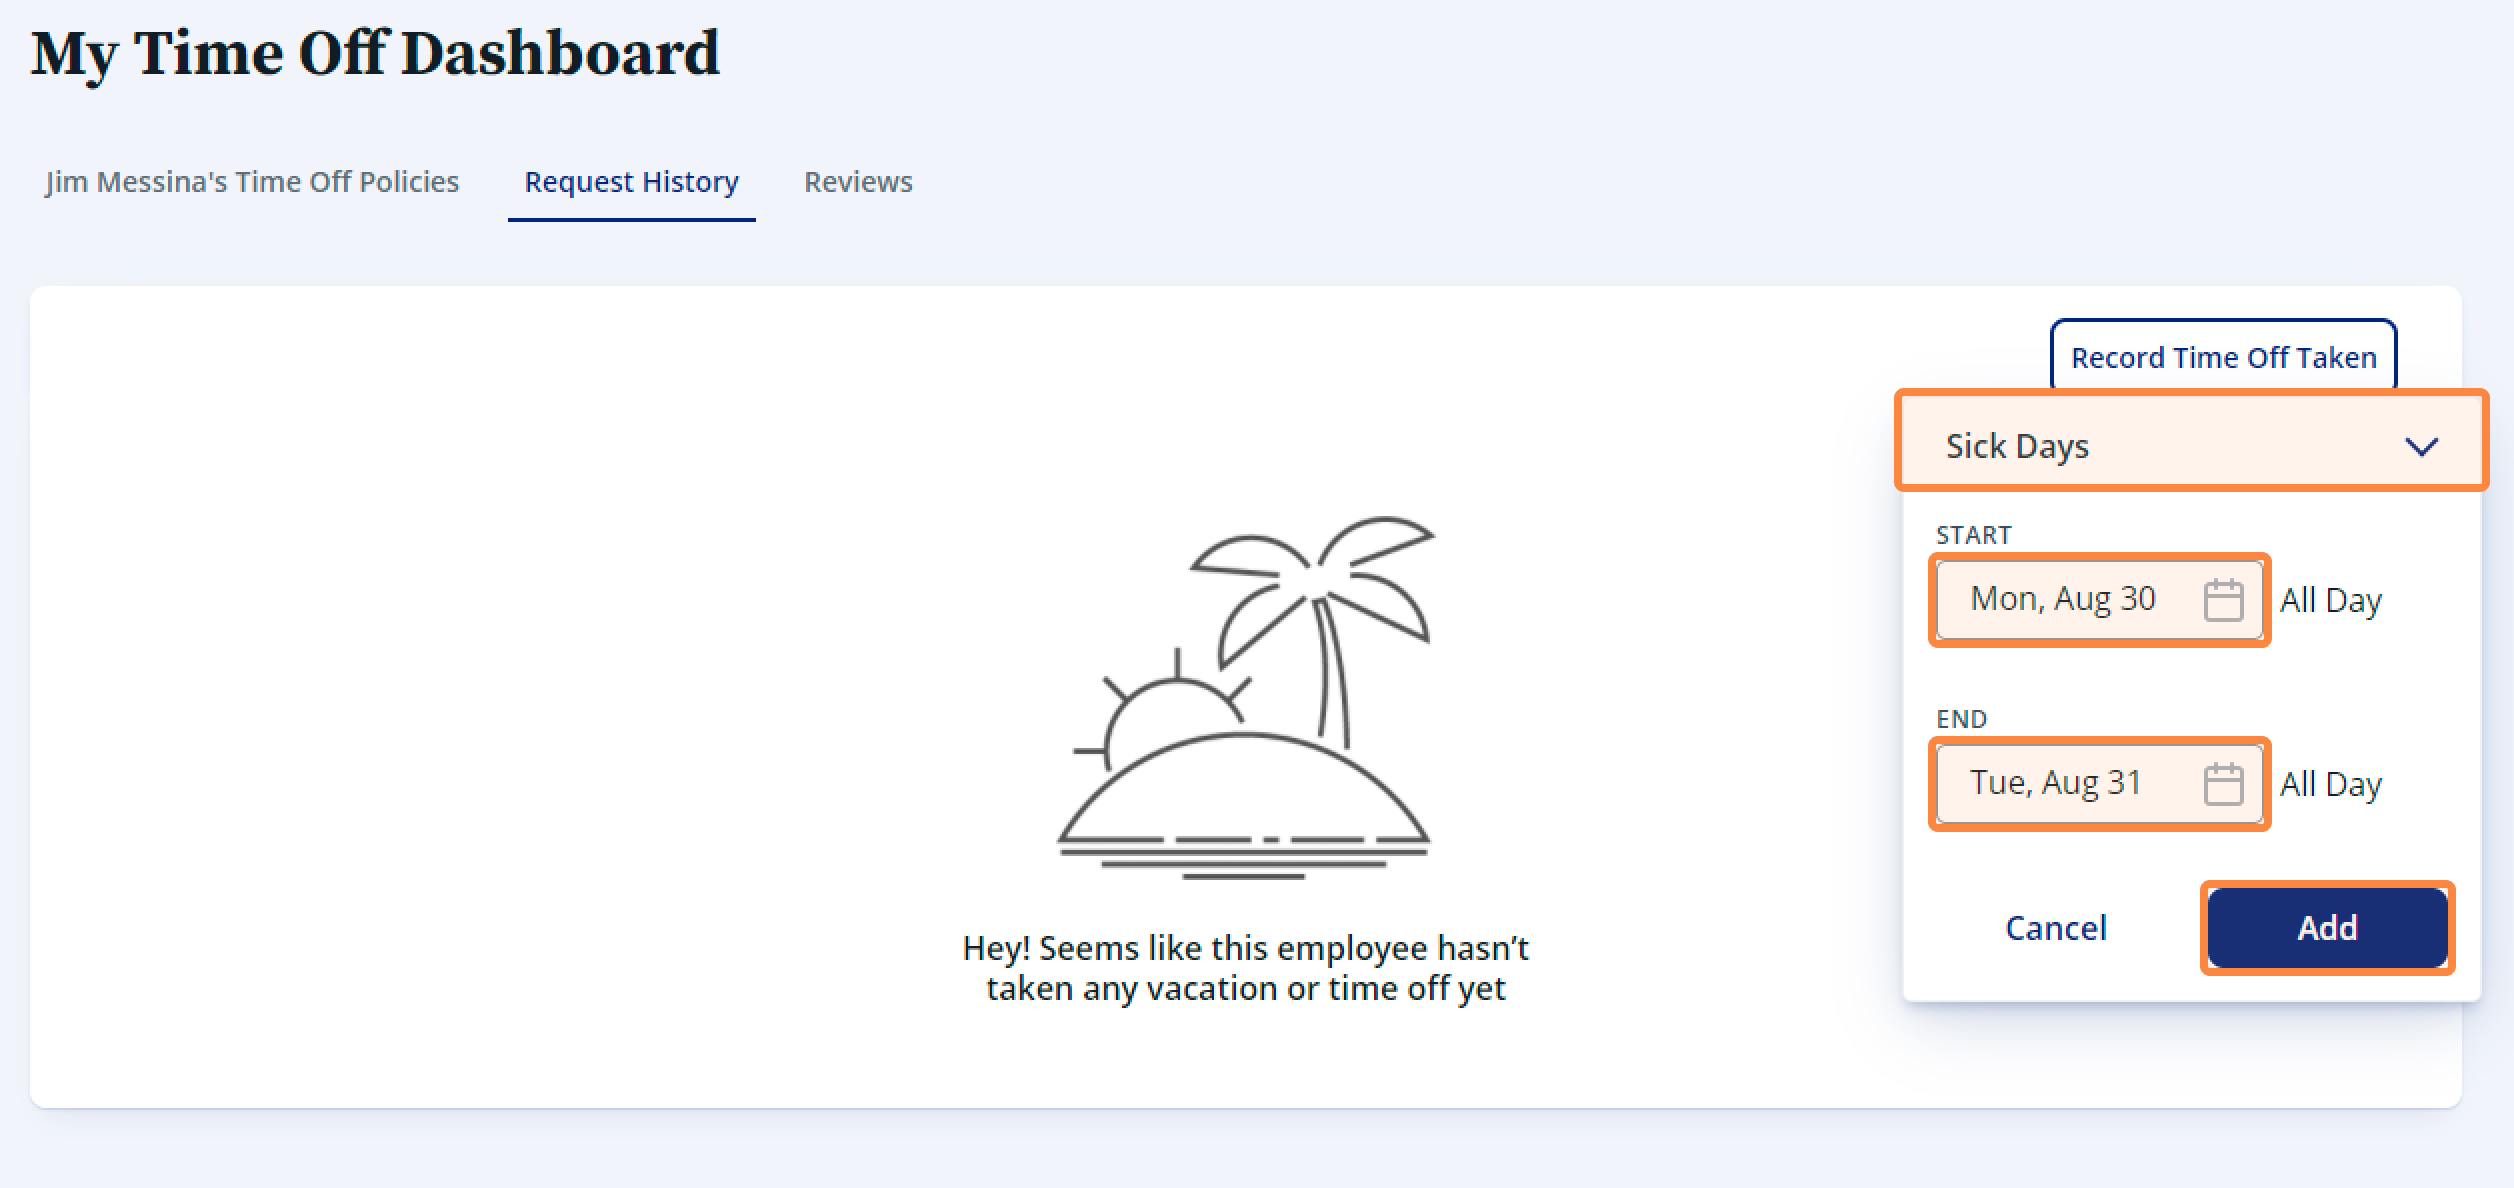Click the sun graphic beside the island
2514x1188 pixels.
click(x=1162, y=704)
